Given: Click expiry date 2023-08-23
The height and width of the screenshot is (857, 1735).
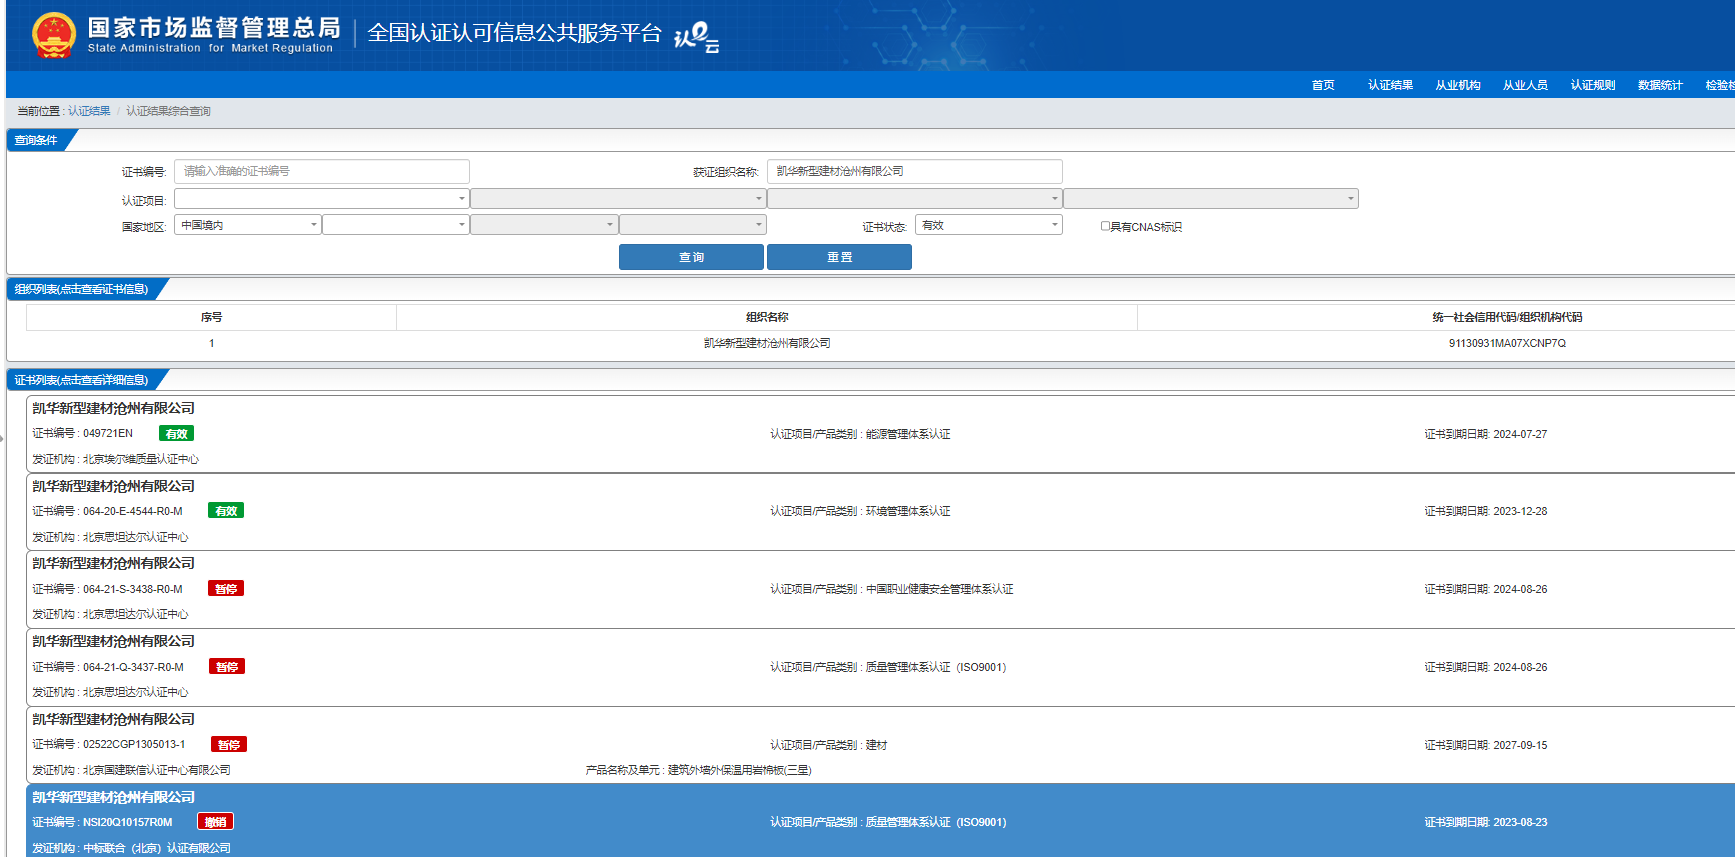Looking at the screenshot, I should pyautogui.click(x=1520, y=822).
